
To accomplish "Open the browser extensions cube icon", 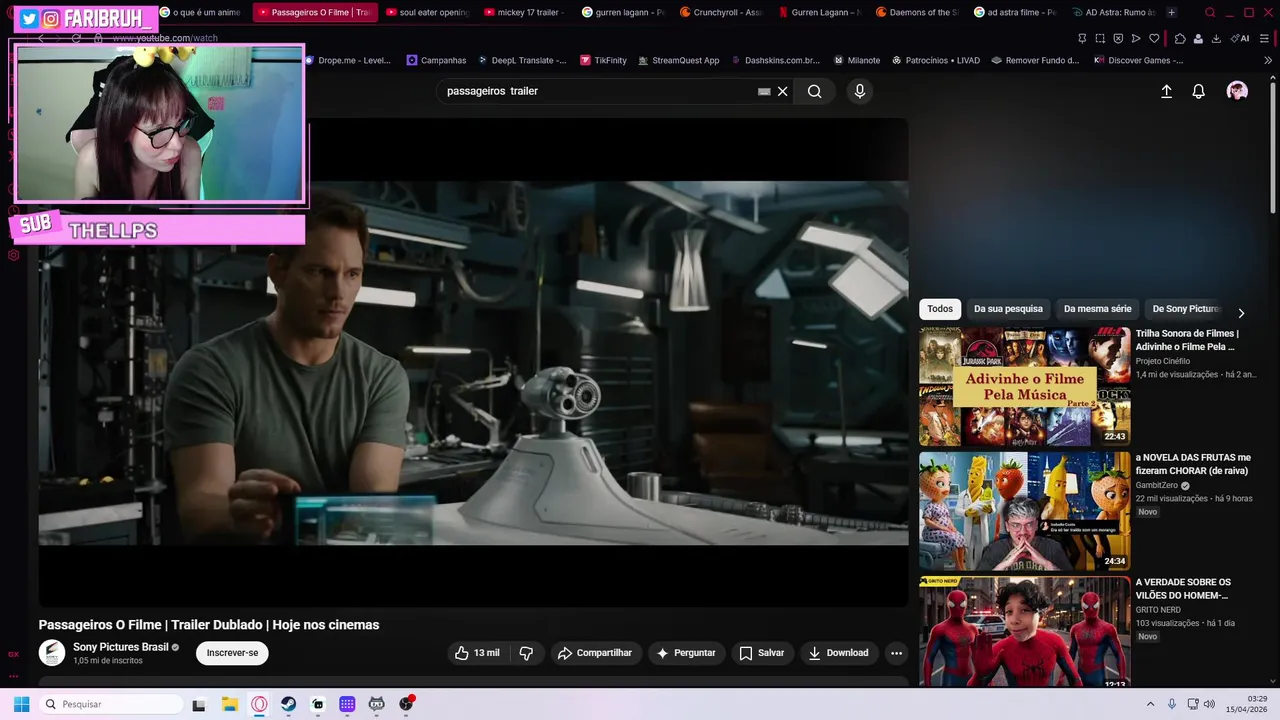I will [x=1180, y=38].
